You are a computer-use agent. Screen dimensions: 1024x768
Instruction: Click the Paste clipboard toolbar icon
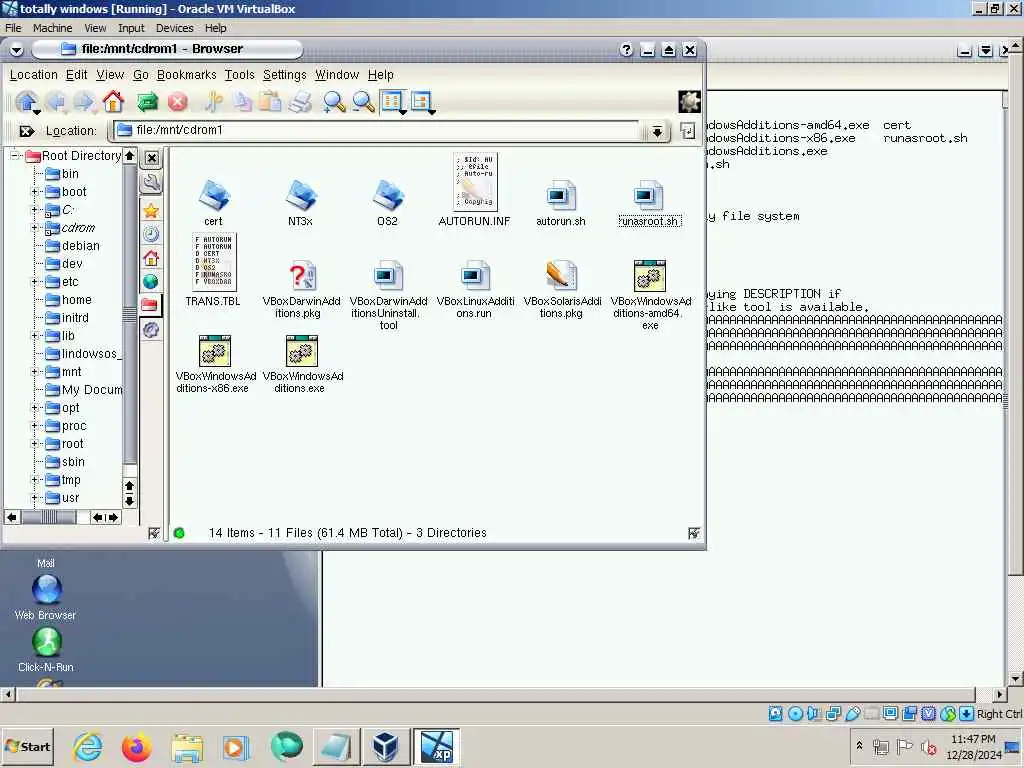click(x=270, y=102)
